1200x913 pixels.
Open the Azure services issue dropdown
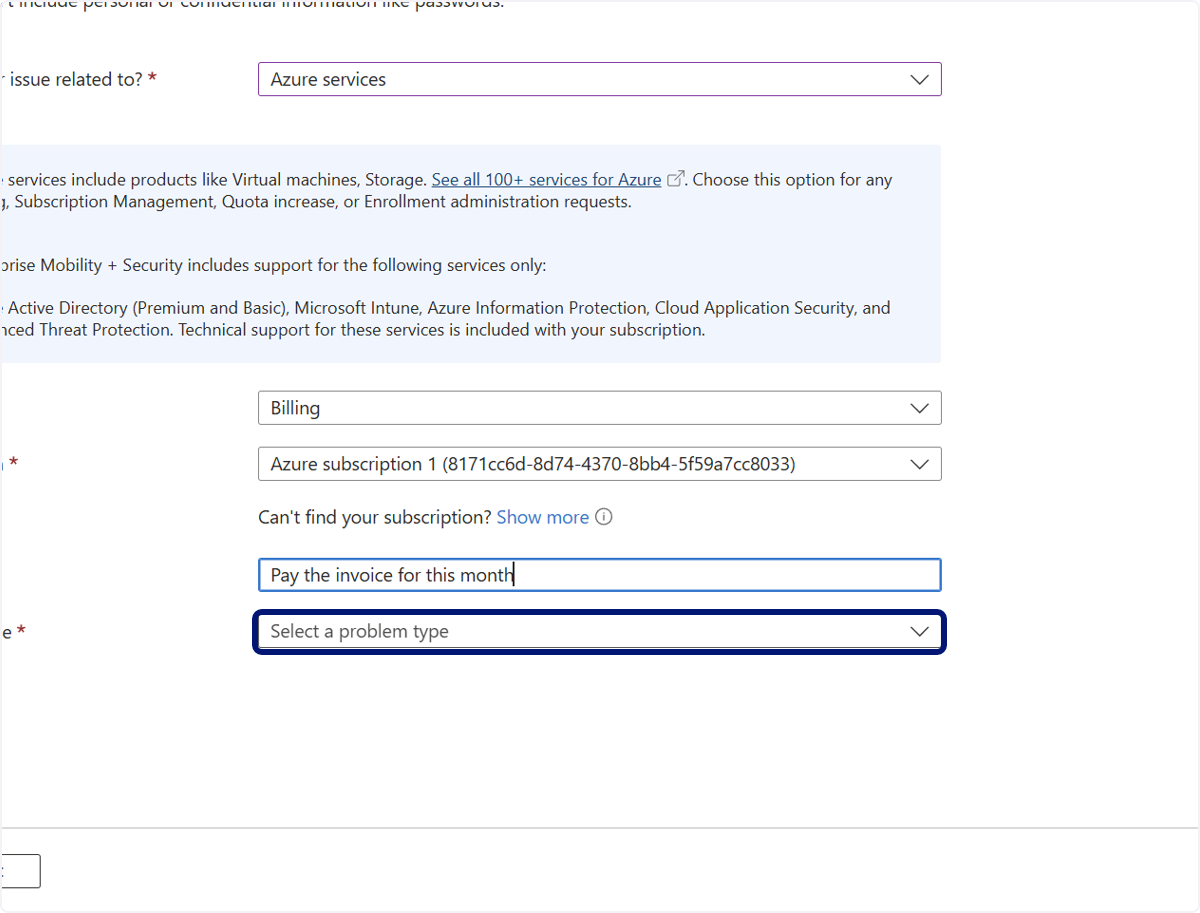click(x=599, y=79)
